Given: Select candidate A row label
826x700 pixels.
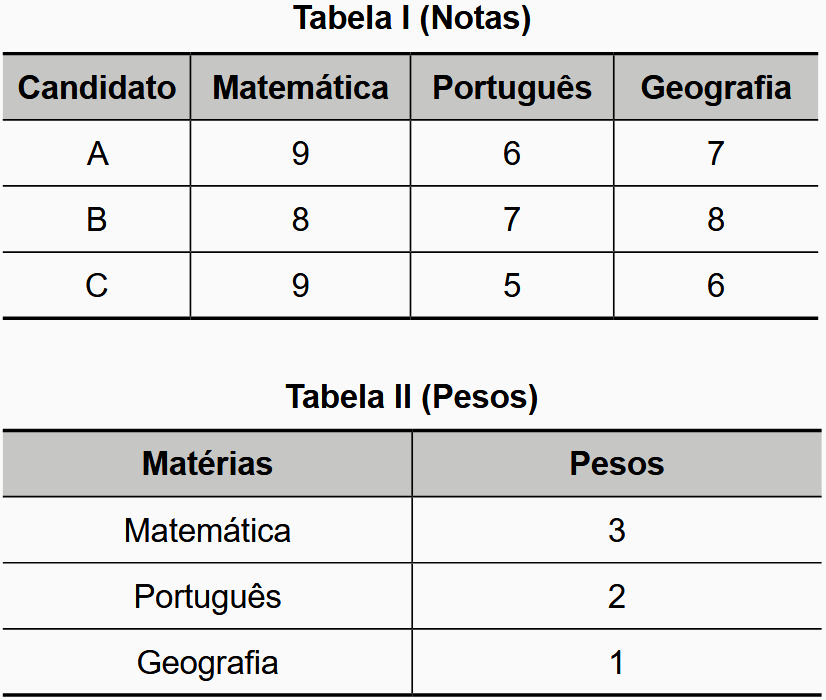Looking at the screenshot, I should 97,154.
